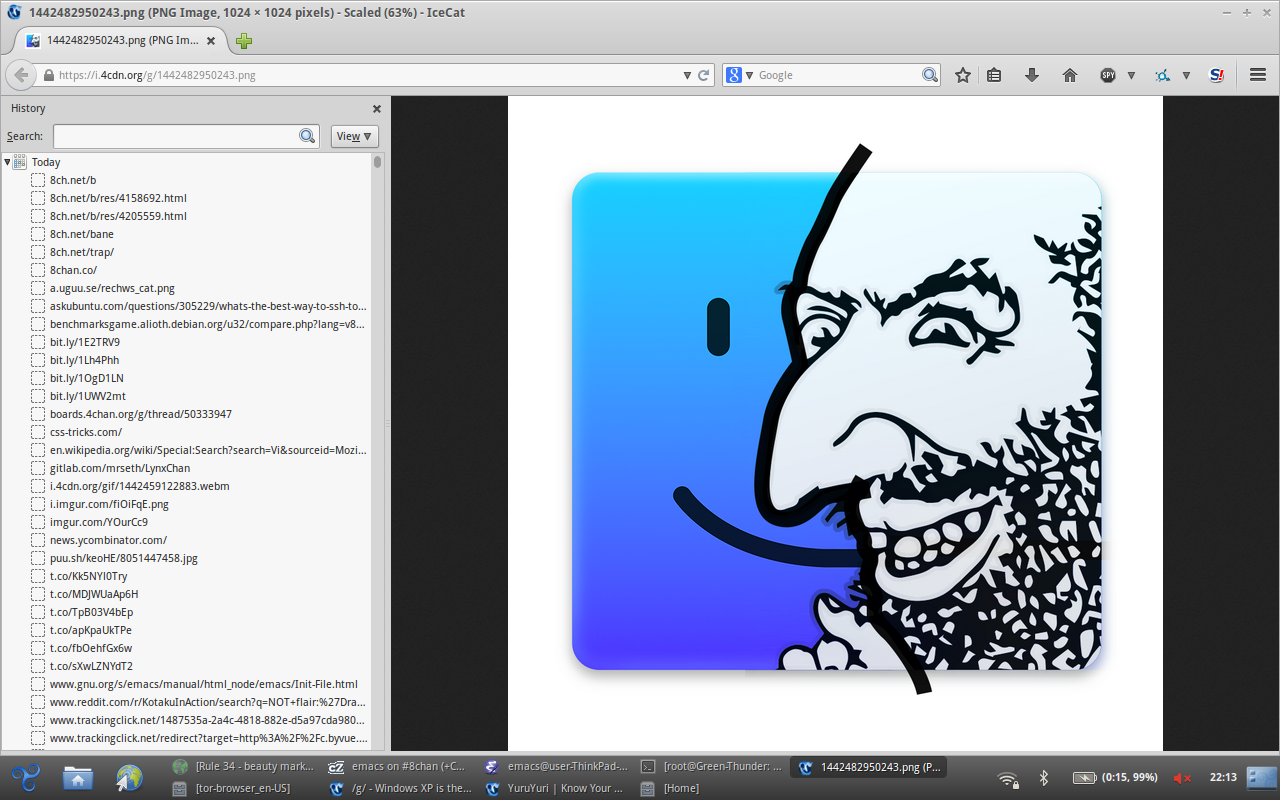Image resolution: width=1280 pixels, height=800 pixels.
Task: Expand the dropdown beside the blue network icon
Action: pos(1186,75)
